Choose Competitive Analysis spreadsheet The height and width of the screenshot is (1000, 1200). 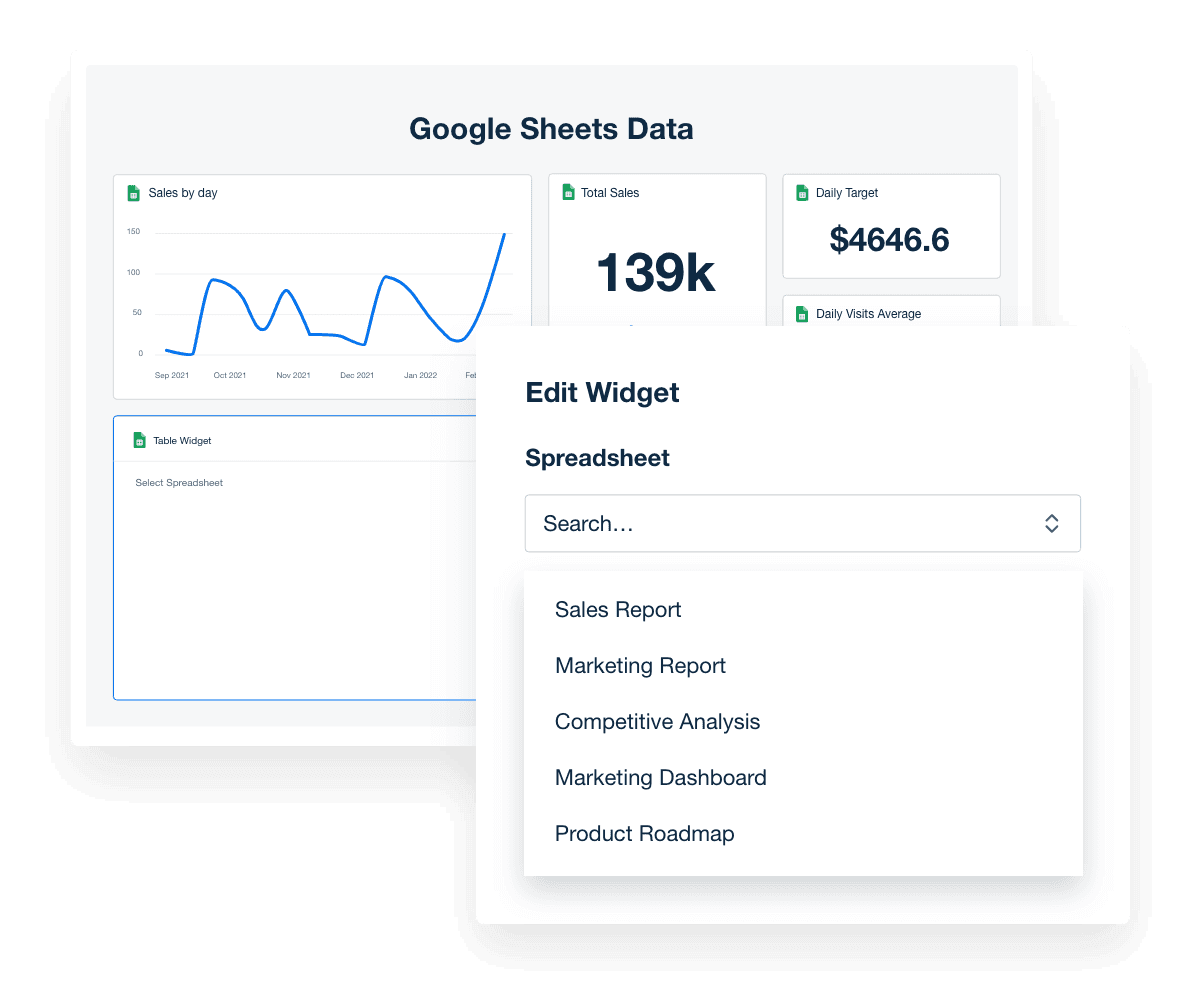(657, 721)
